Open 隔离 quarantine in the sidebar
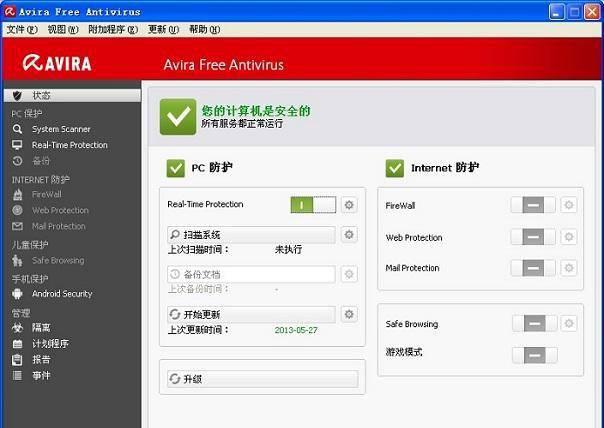The image size is (604, 428). pyautogui.click(x=41, y=328)
